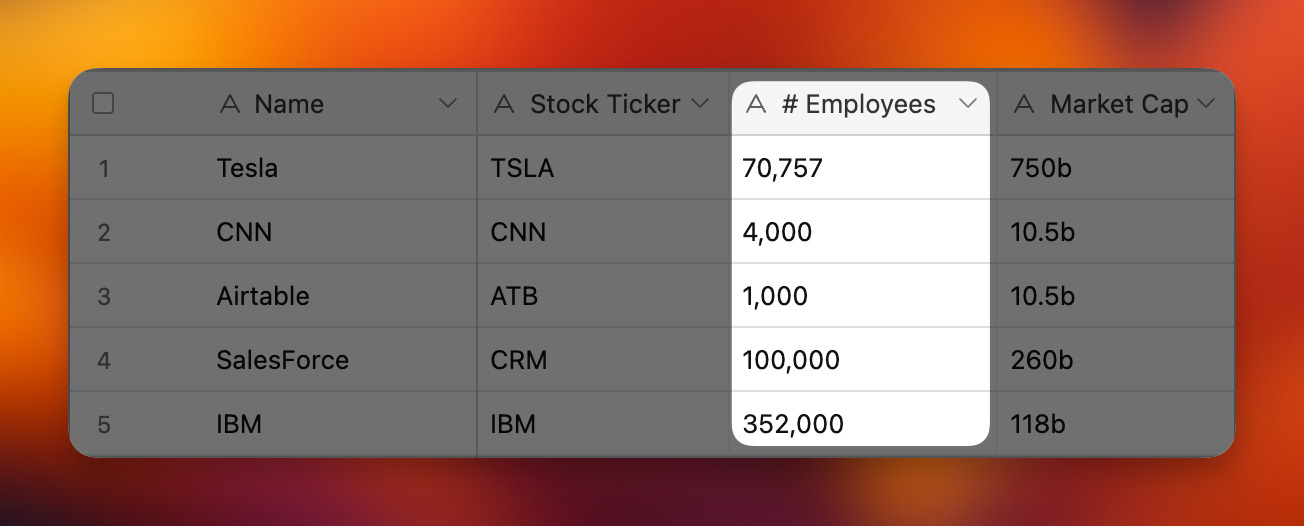
Task: Click the CNN name cell
Action: pos(244,232)
